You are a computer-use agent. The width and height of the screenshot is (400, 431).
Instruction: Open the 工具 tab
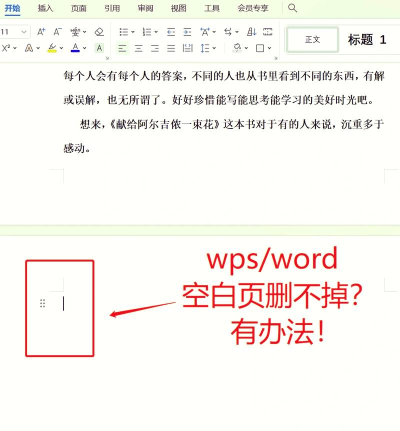click(212, 8)
